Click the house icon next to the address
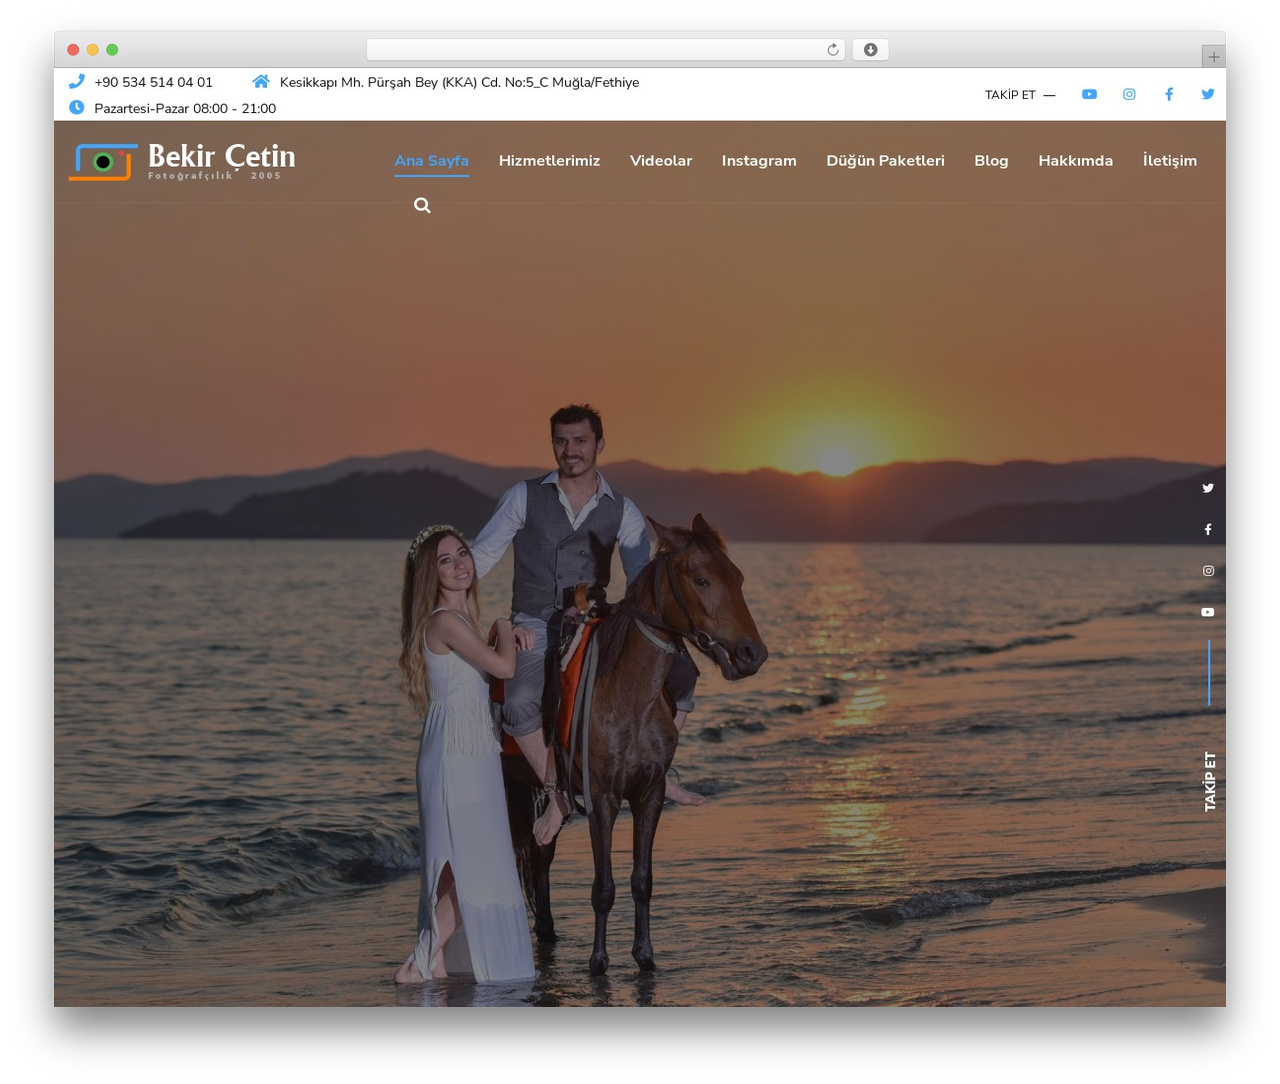 click(261, 81)
